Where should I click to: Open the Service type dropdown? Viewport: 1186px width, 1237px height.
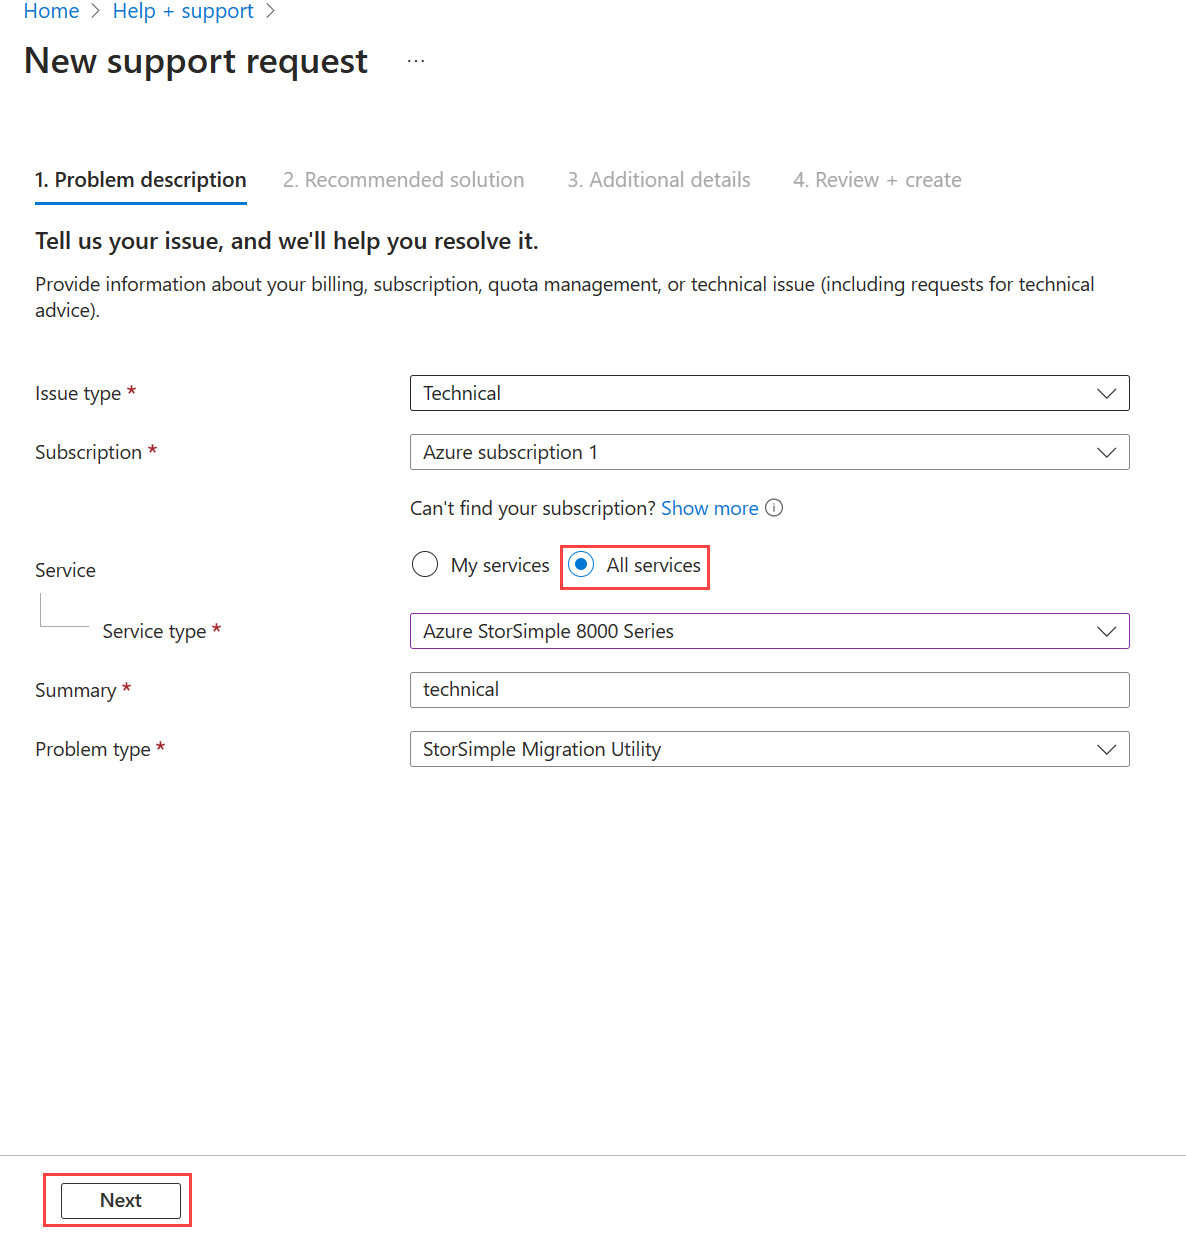click(x=1106, y=631)
